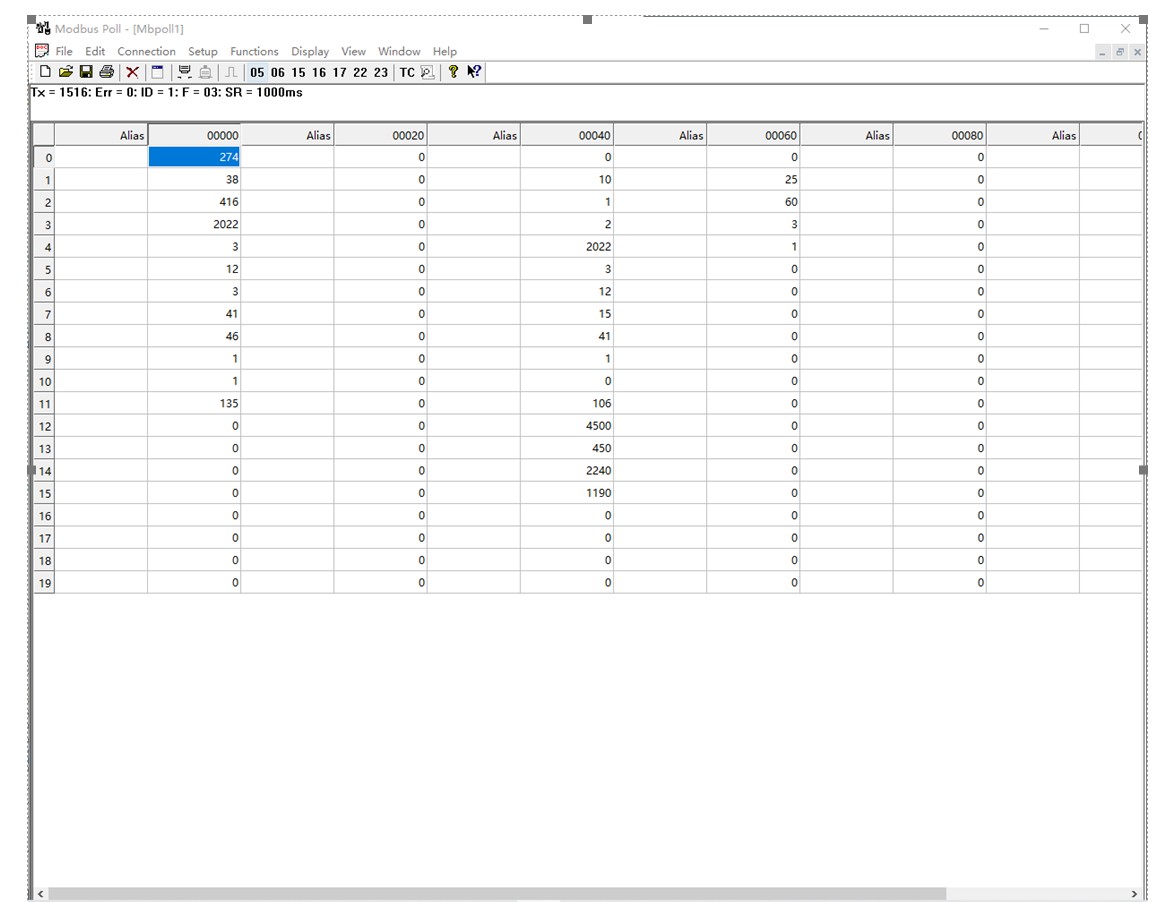Open function 06 write single register
The image size is (1161, 902).
(x=278, y=72)
